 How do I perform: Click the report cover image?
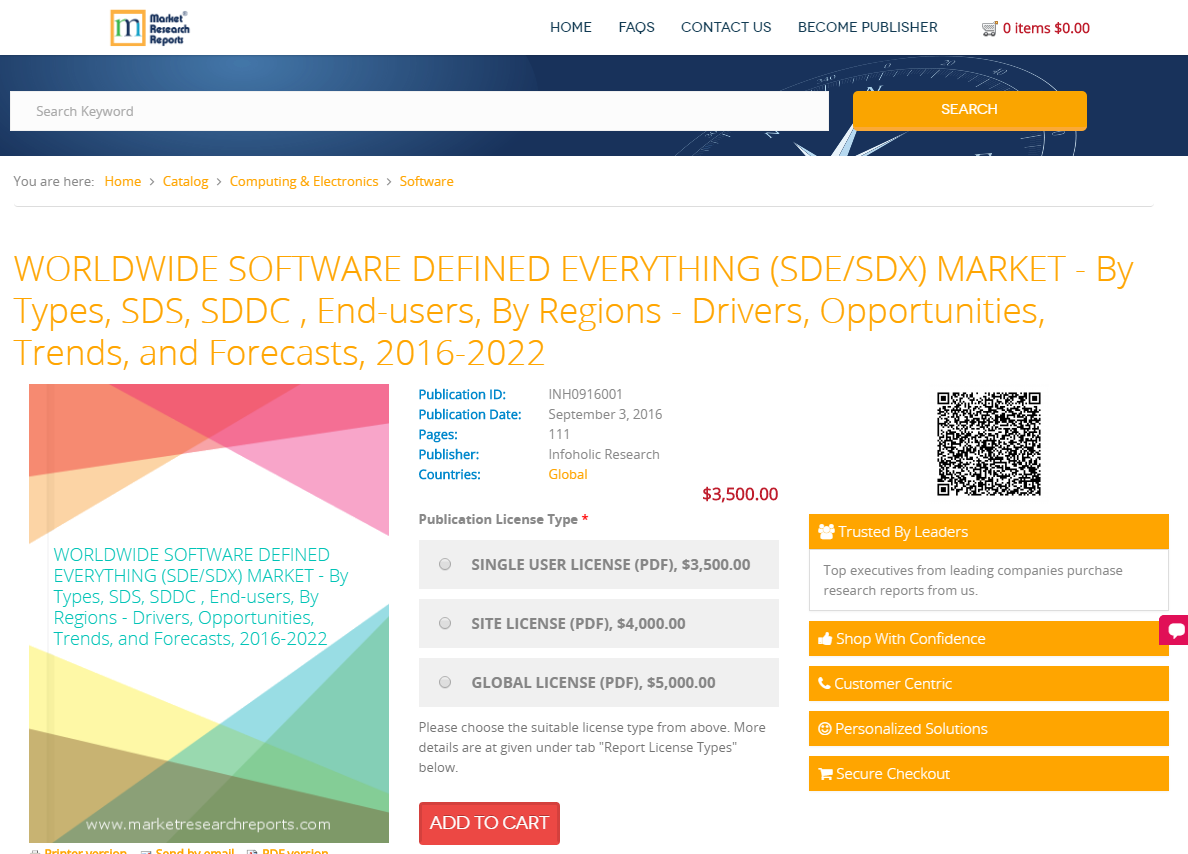point(209,613)
